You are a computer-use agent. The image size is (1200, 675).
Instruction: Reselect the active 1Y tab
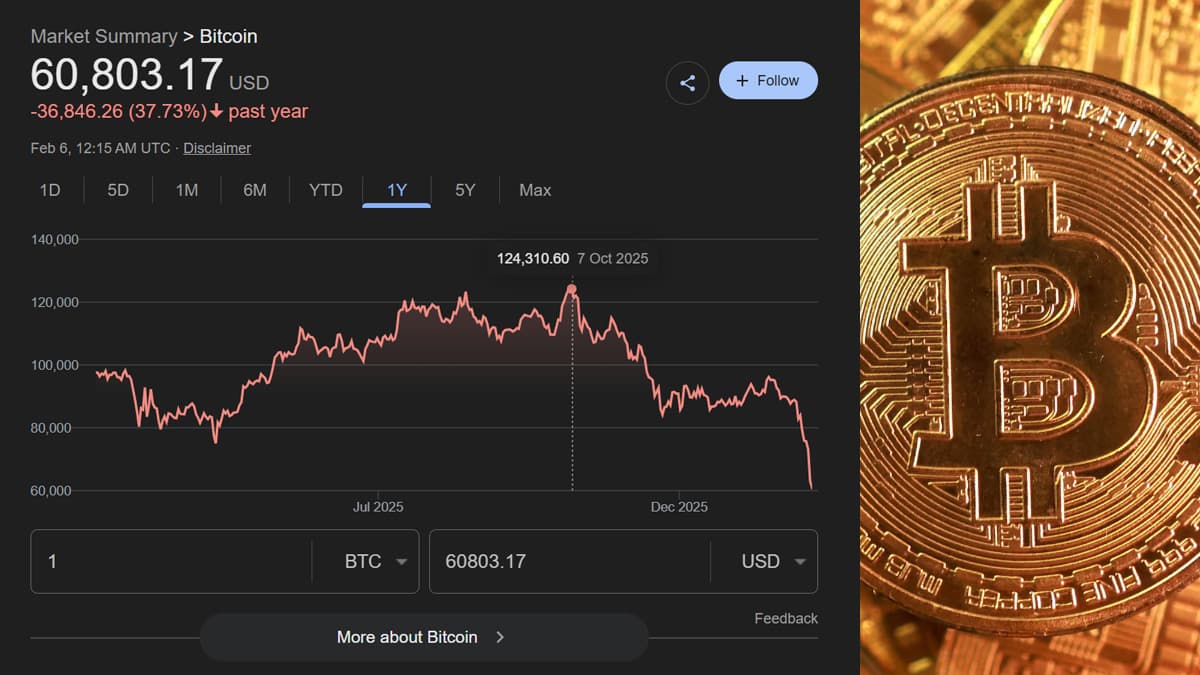[x=396, y=190]
